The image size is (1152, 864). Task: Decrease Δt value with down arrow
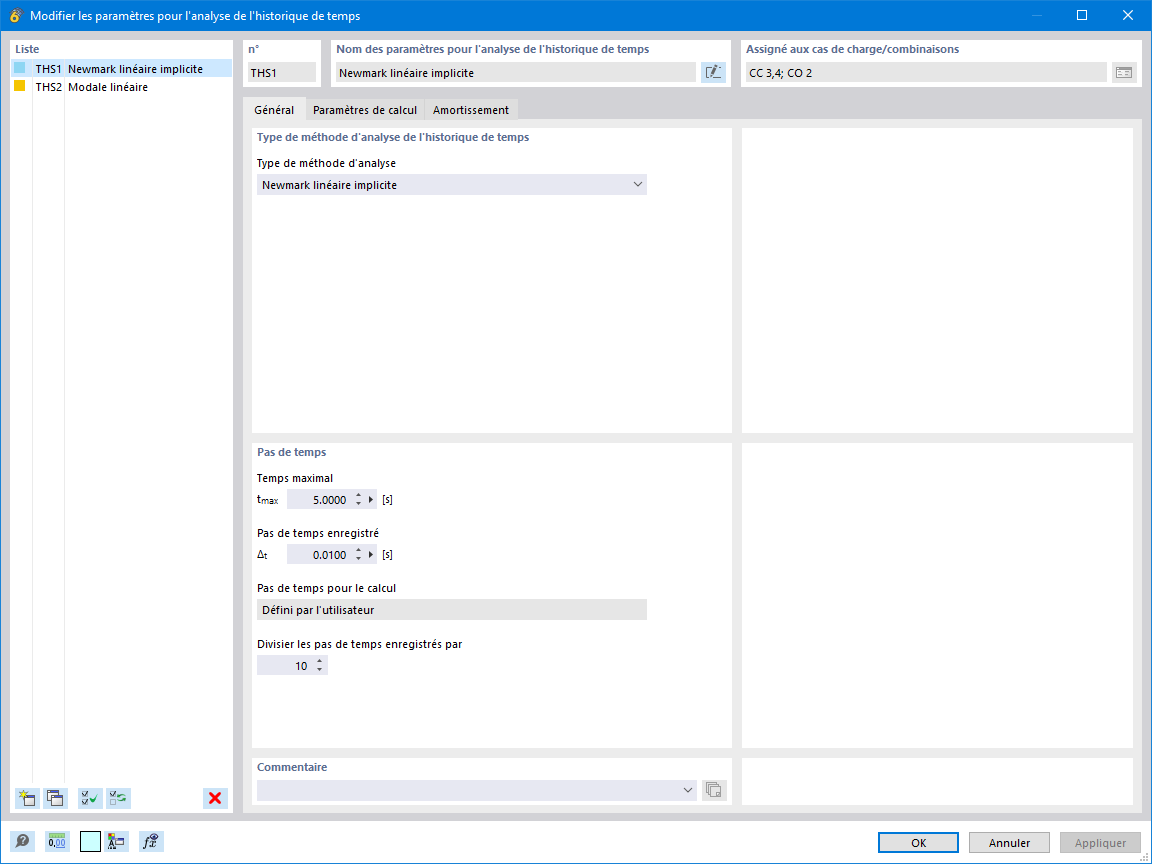[359, 559]
